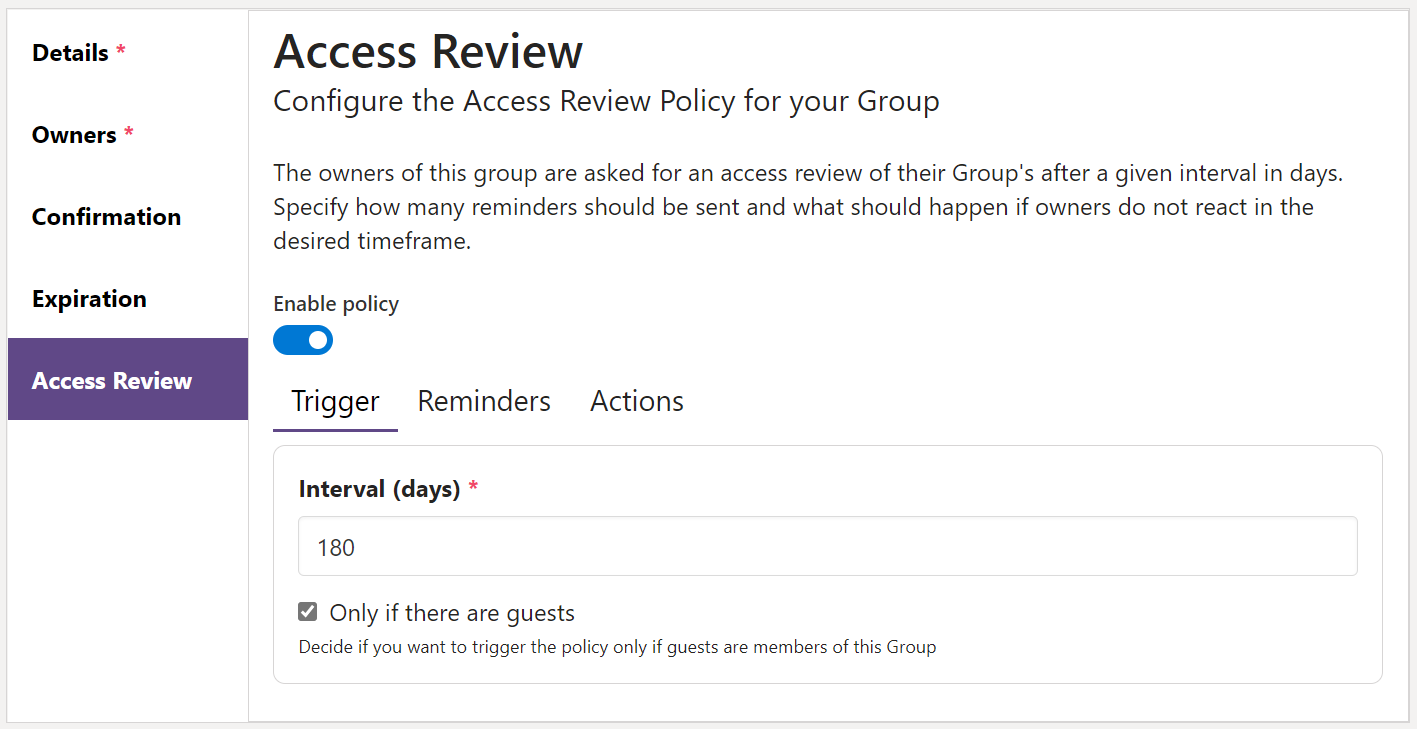Toggle the access review policy switch
Viewport: 1417px width, 729px height.
tap(303, 340)
